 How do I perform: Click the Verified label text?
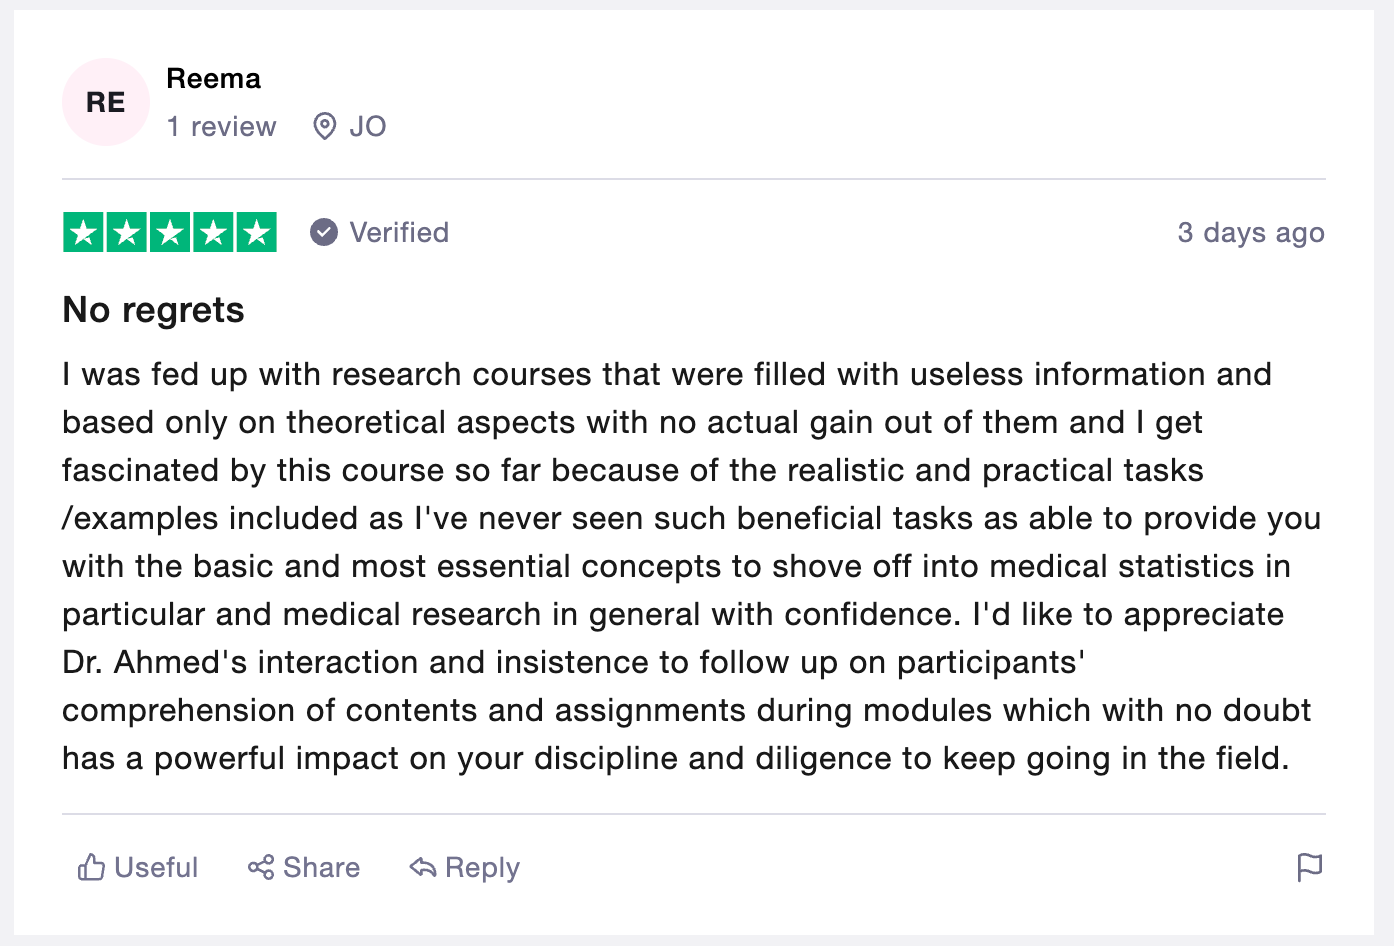[x=399, y=232]
